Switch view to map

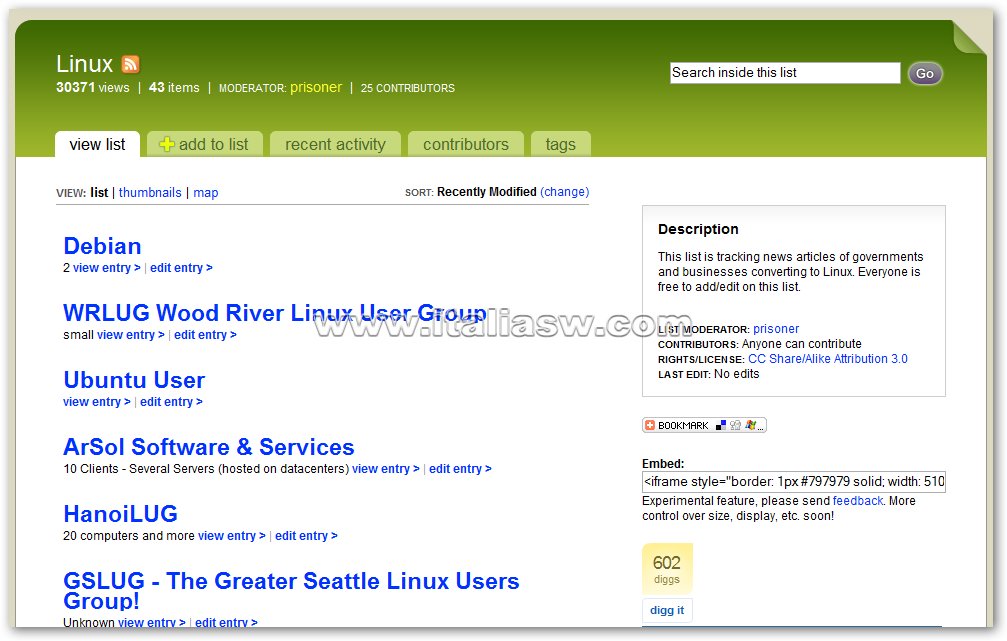[x=206, y=193]
